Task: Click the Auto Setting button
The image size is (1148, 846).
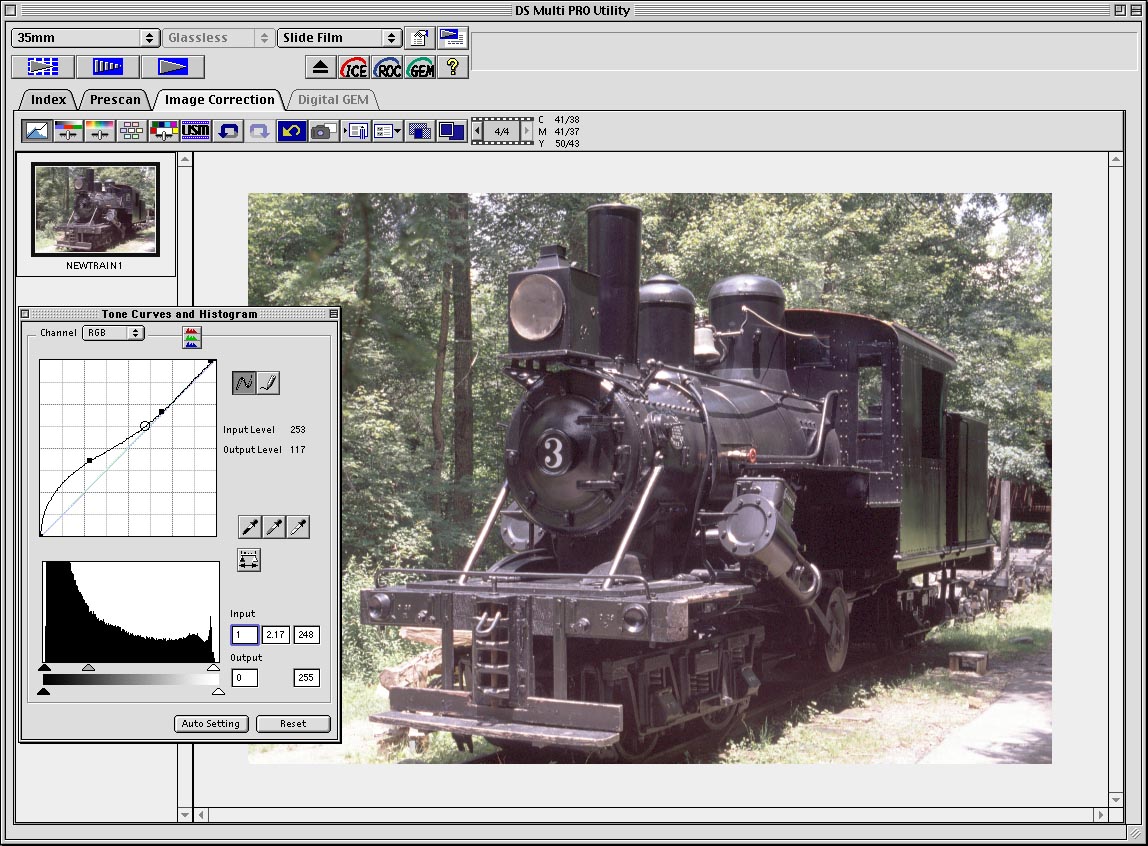Action: 211,724
